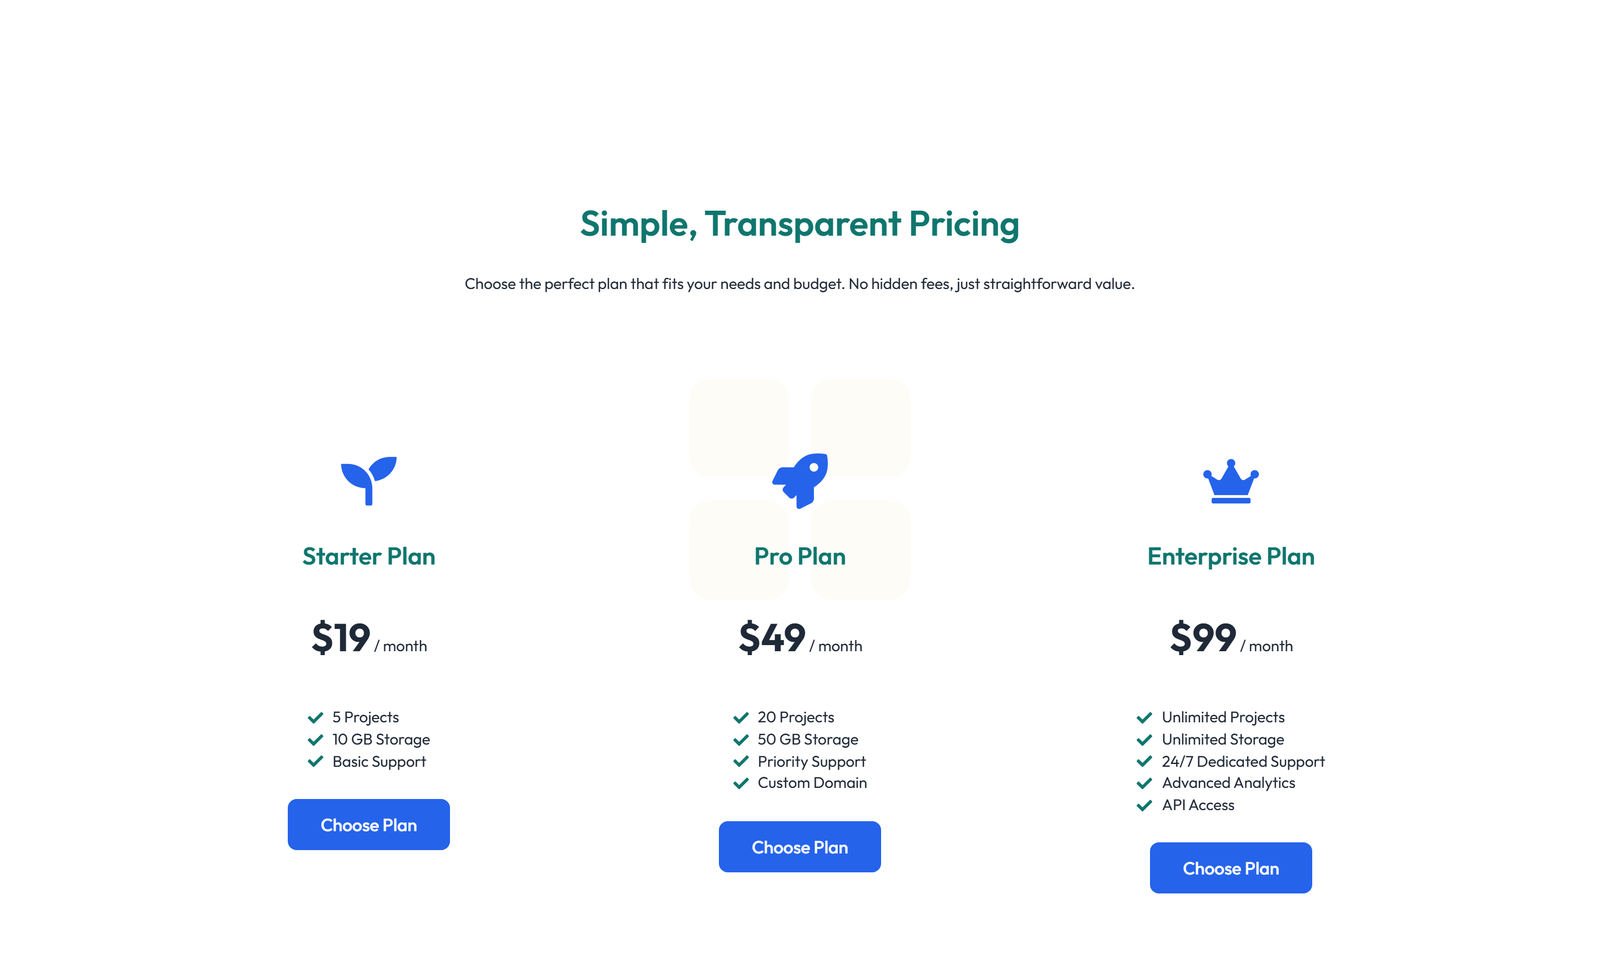Click the checkmark next to Unlimited Projects
Viewport: 1600px width, 978px height.
(1143, 717)
